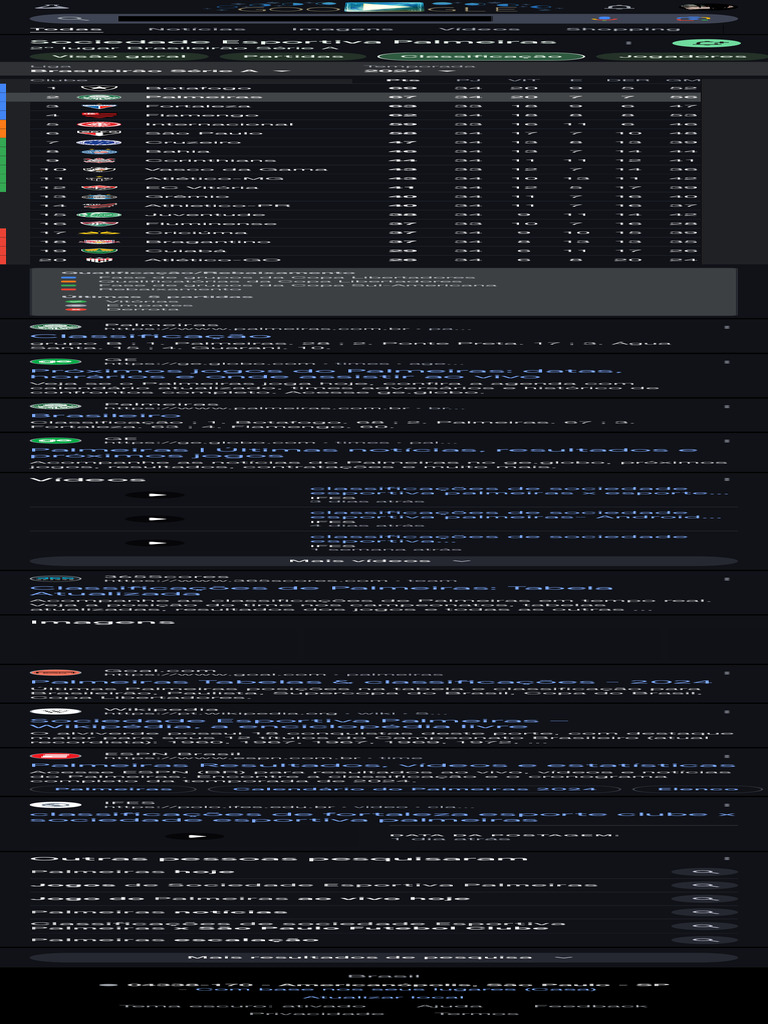Click the 'Privacidade' footer link
This screenshot has height=1024, width=768.
pos(316,1014)
